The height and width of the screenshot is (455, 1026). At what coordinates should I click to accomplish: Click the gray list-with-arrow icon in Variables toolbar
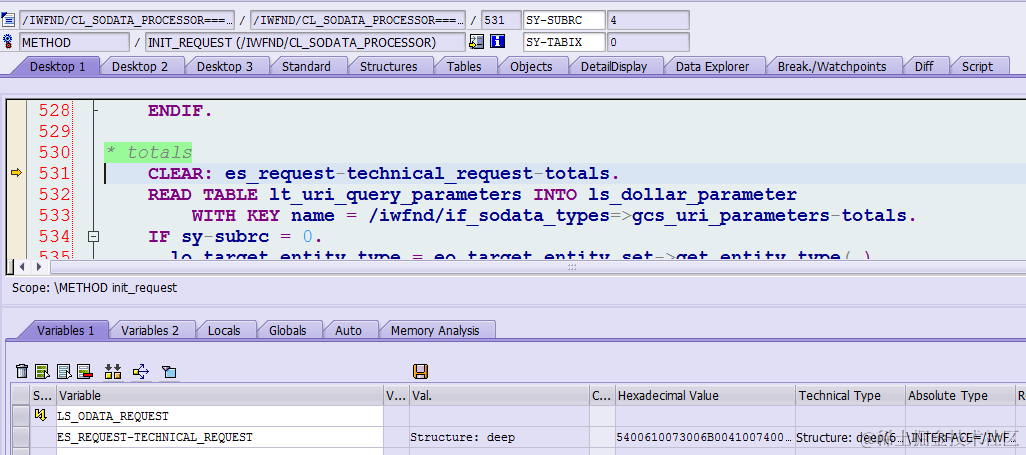[64, 372]
